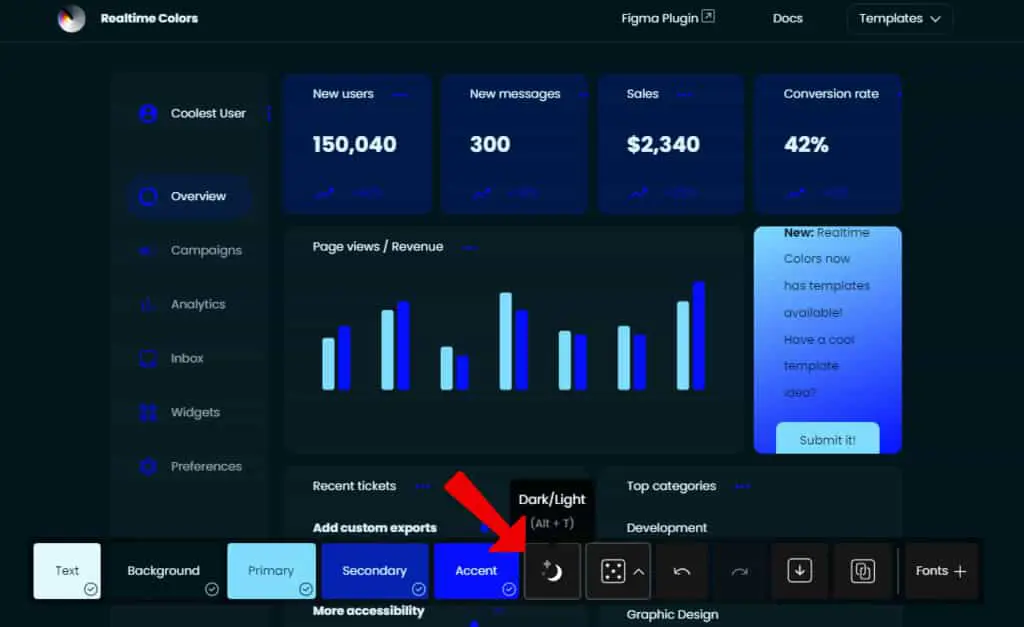This screenshot has height=627, width=1024.
Task: Click the Sales trend icon
Action: 639,193
